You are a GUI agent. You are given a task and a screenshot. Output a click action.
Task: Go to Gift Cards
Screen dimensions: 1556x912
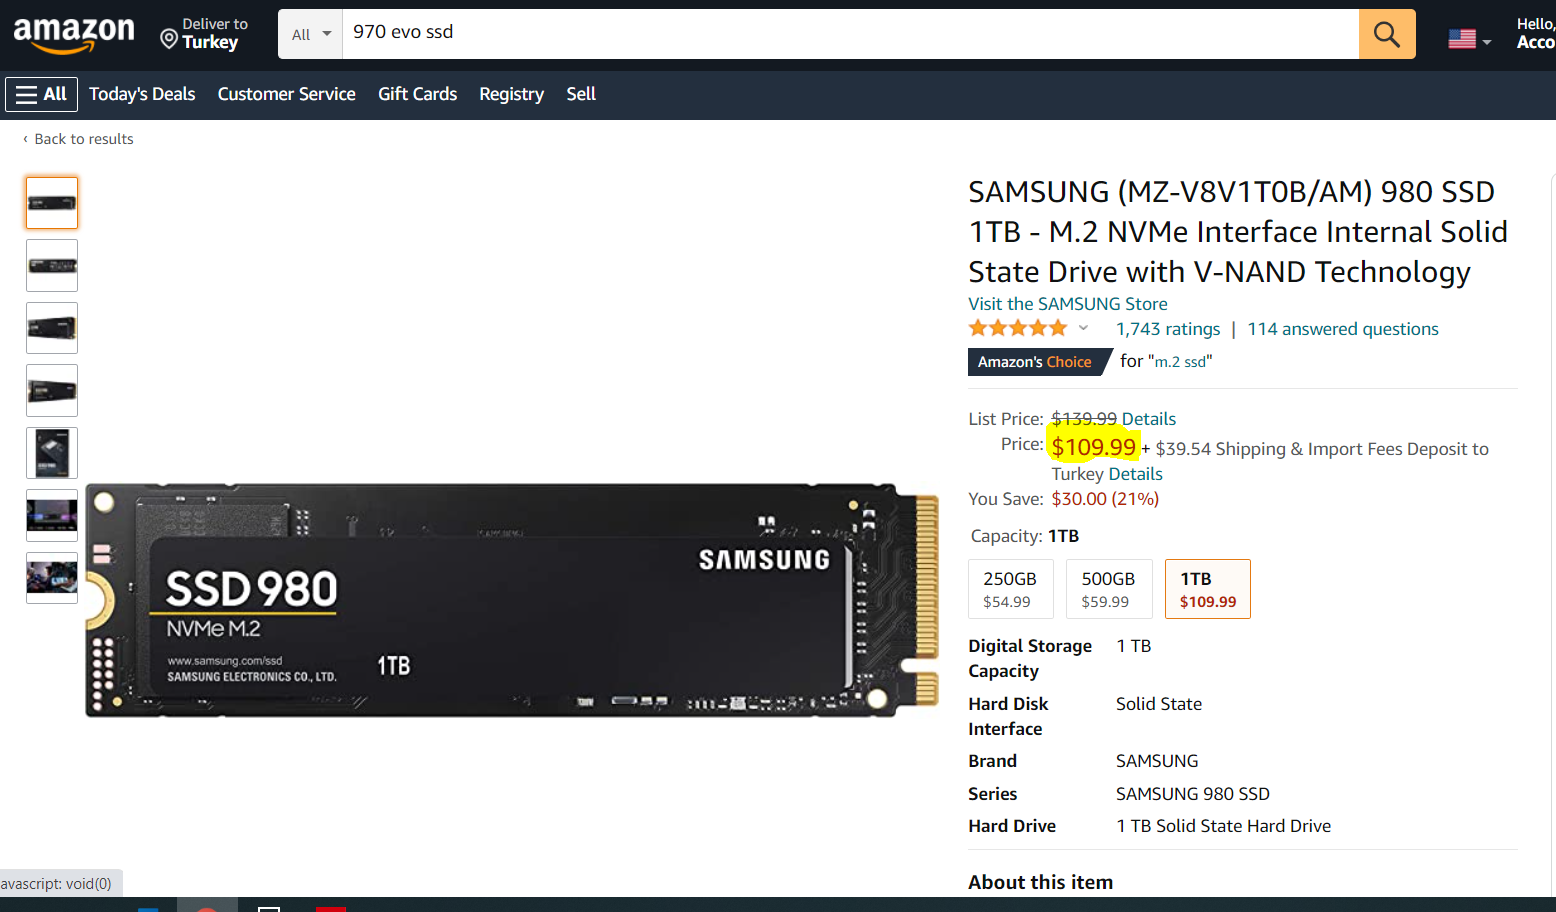(x=418, y=94)
